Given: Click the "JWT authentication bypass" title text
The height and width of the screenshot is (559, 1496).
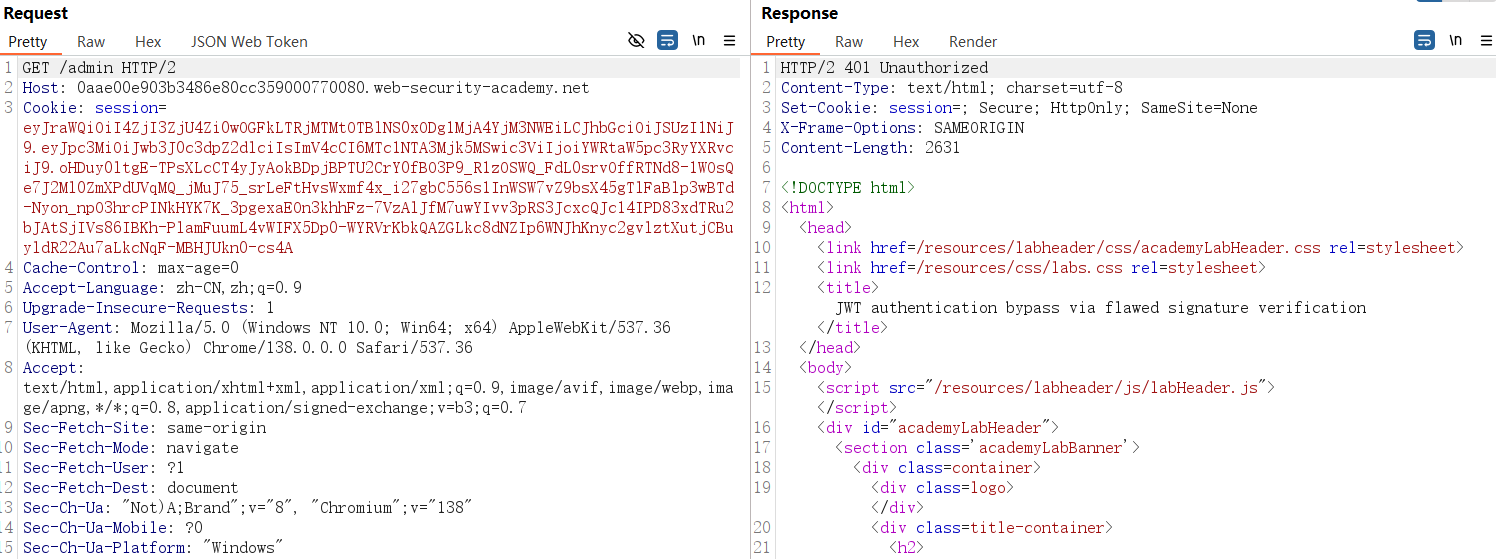Looking at the screenshot, I should (1100, 308).
